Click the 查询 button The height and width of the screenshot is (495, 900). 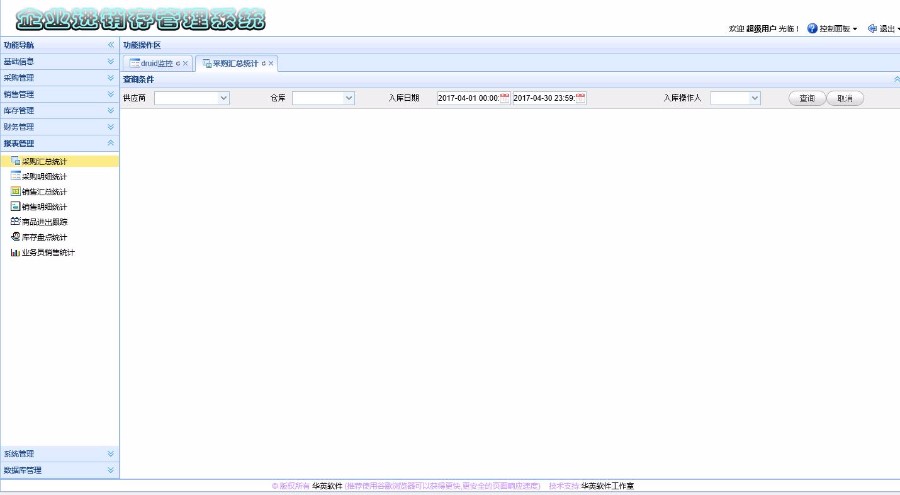807,98
